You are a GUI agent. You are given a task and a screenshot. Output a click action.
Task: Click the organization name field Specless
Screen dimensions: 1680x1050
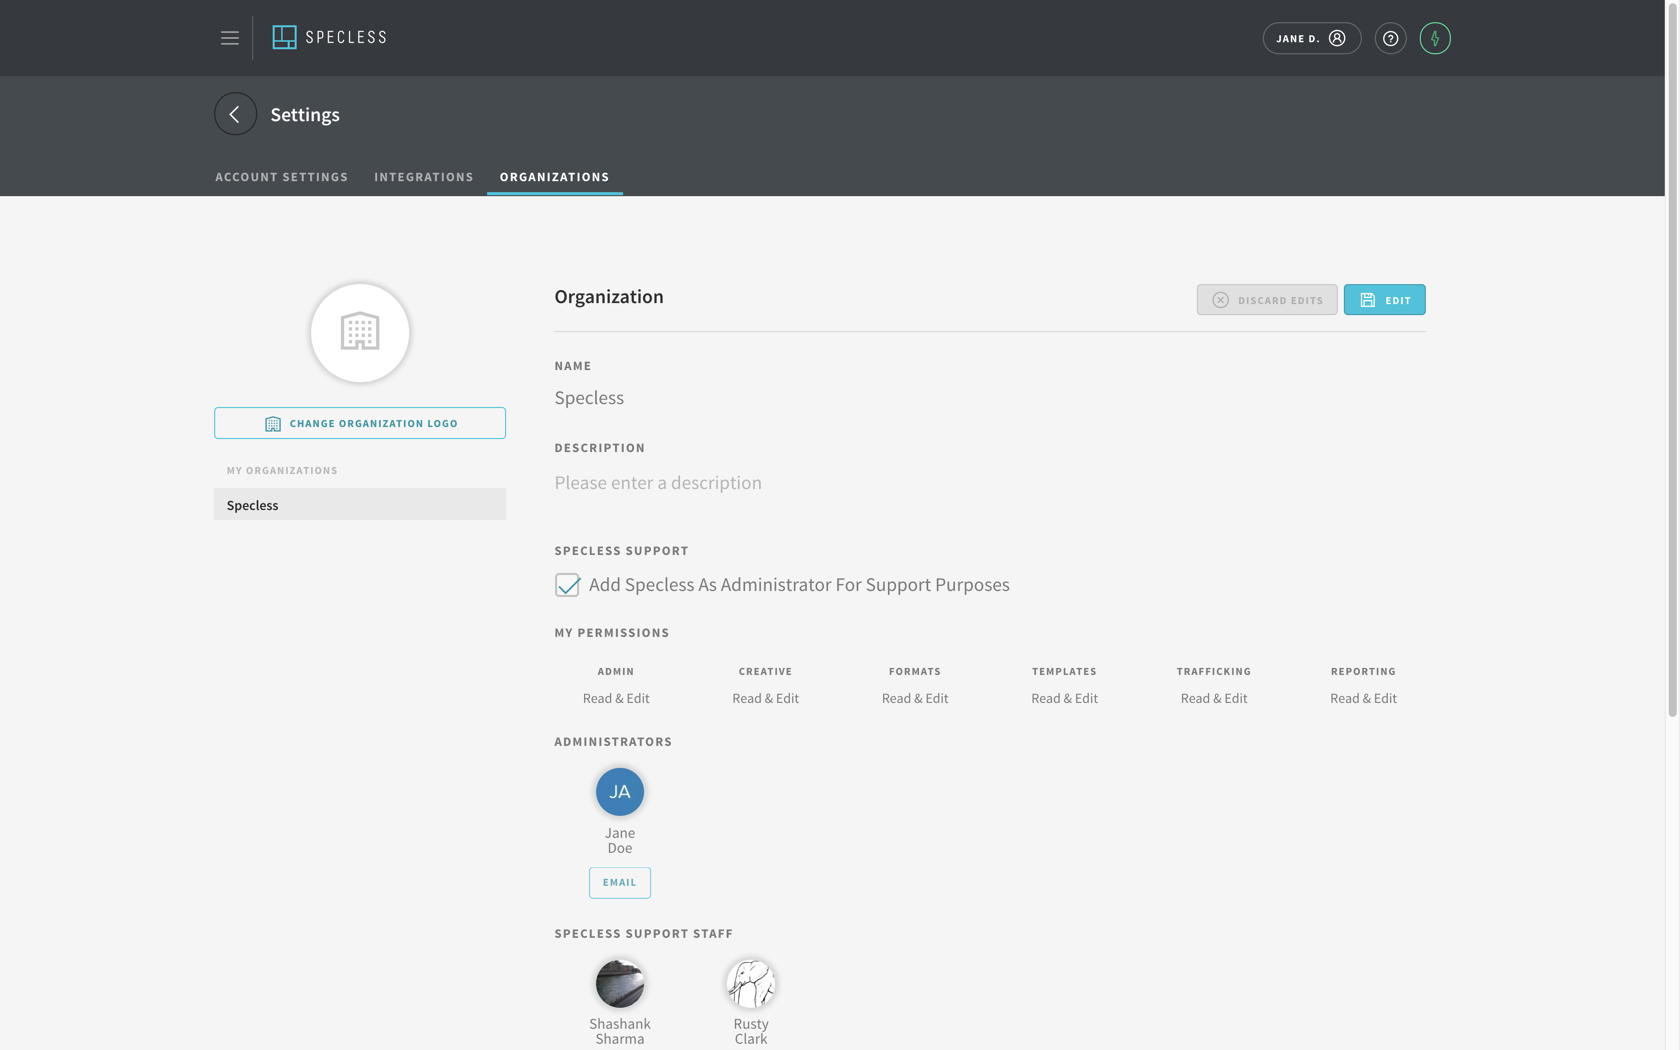point(589,398)
